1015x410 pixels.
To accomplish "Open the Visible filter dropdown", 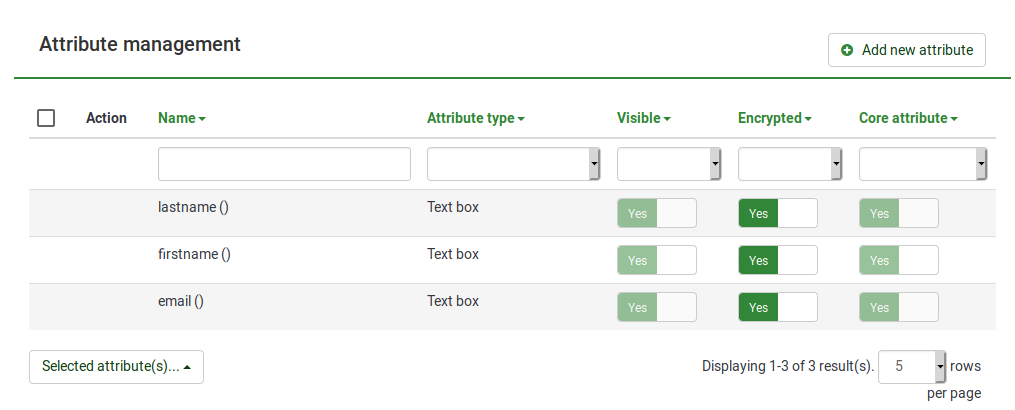I will 669,164.
